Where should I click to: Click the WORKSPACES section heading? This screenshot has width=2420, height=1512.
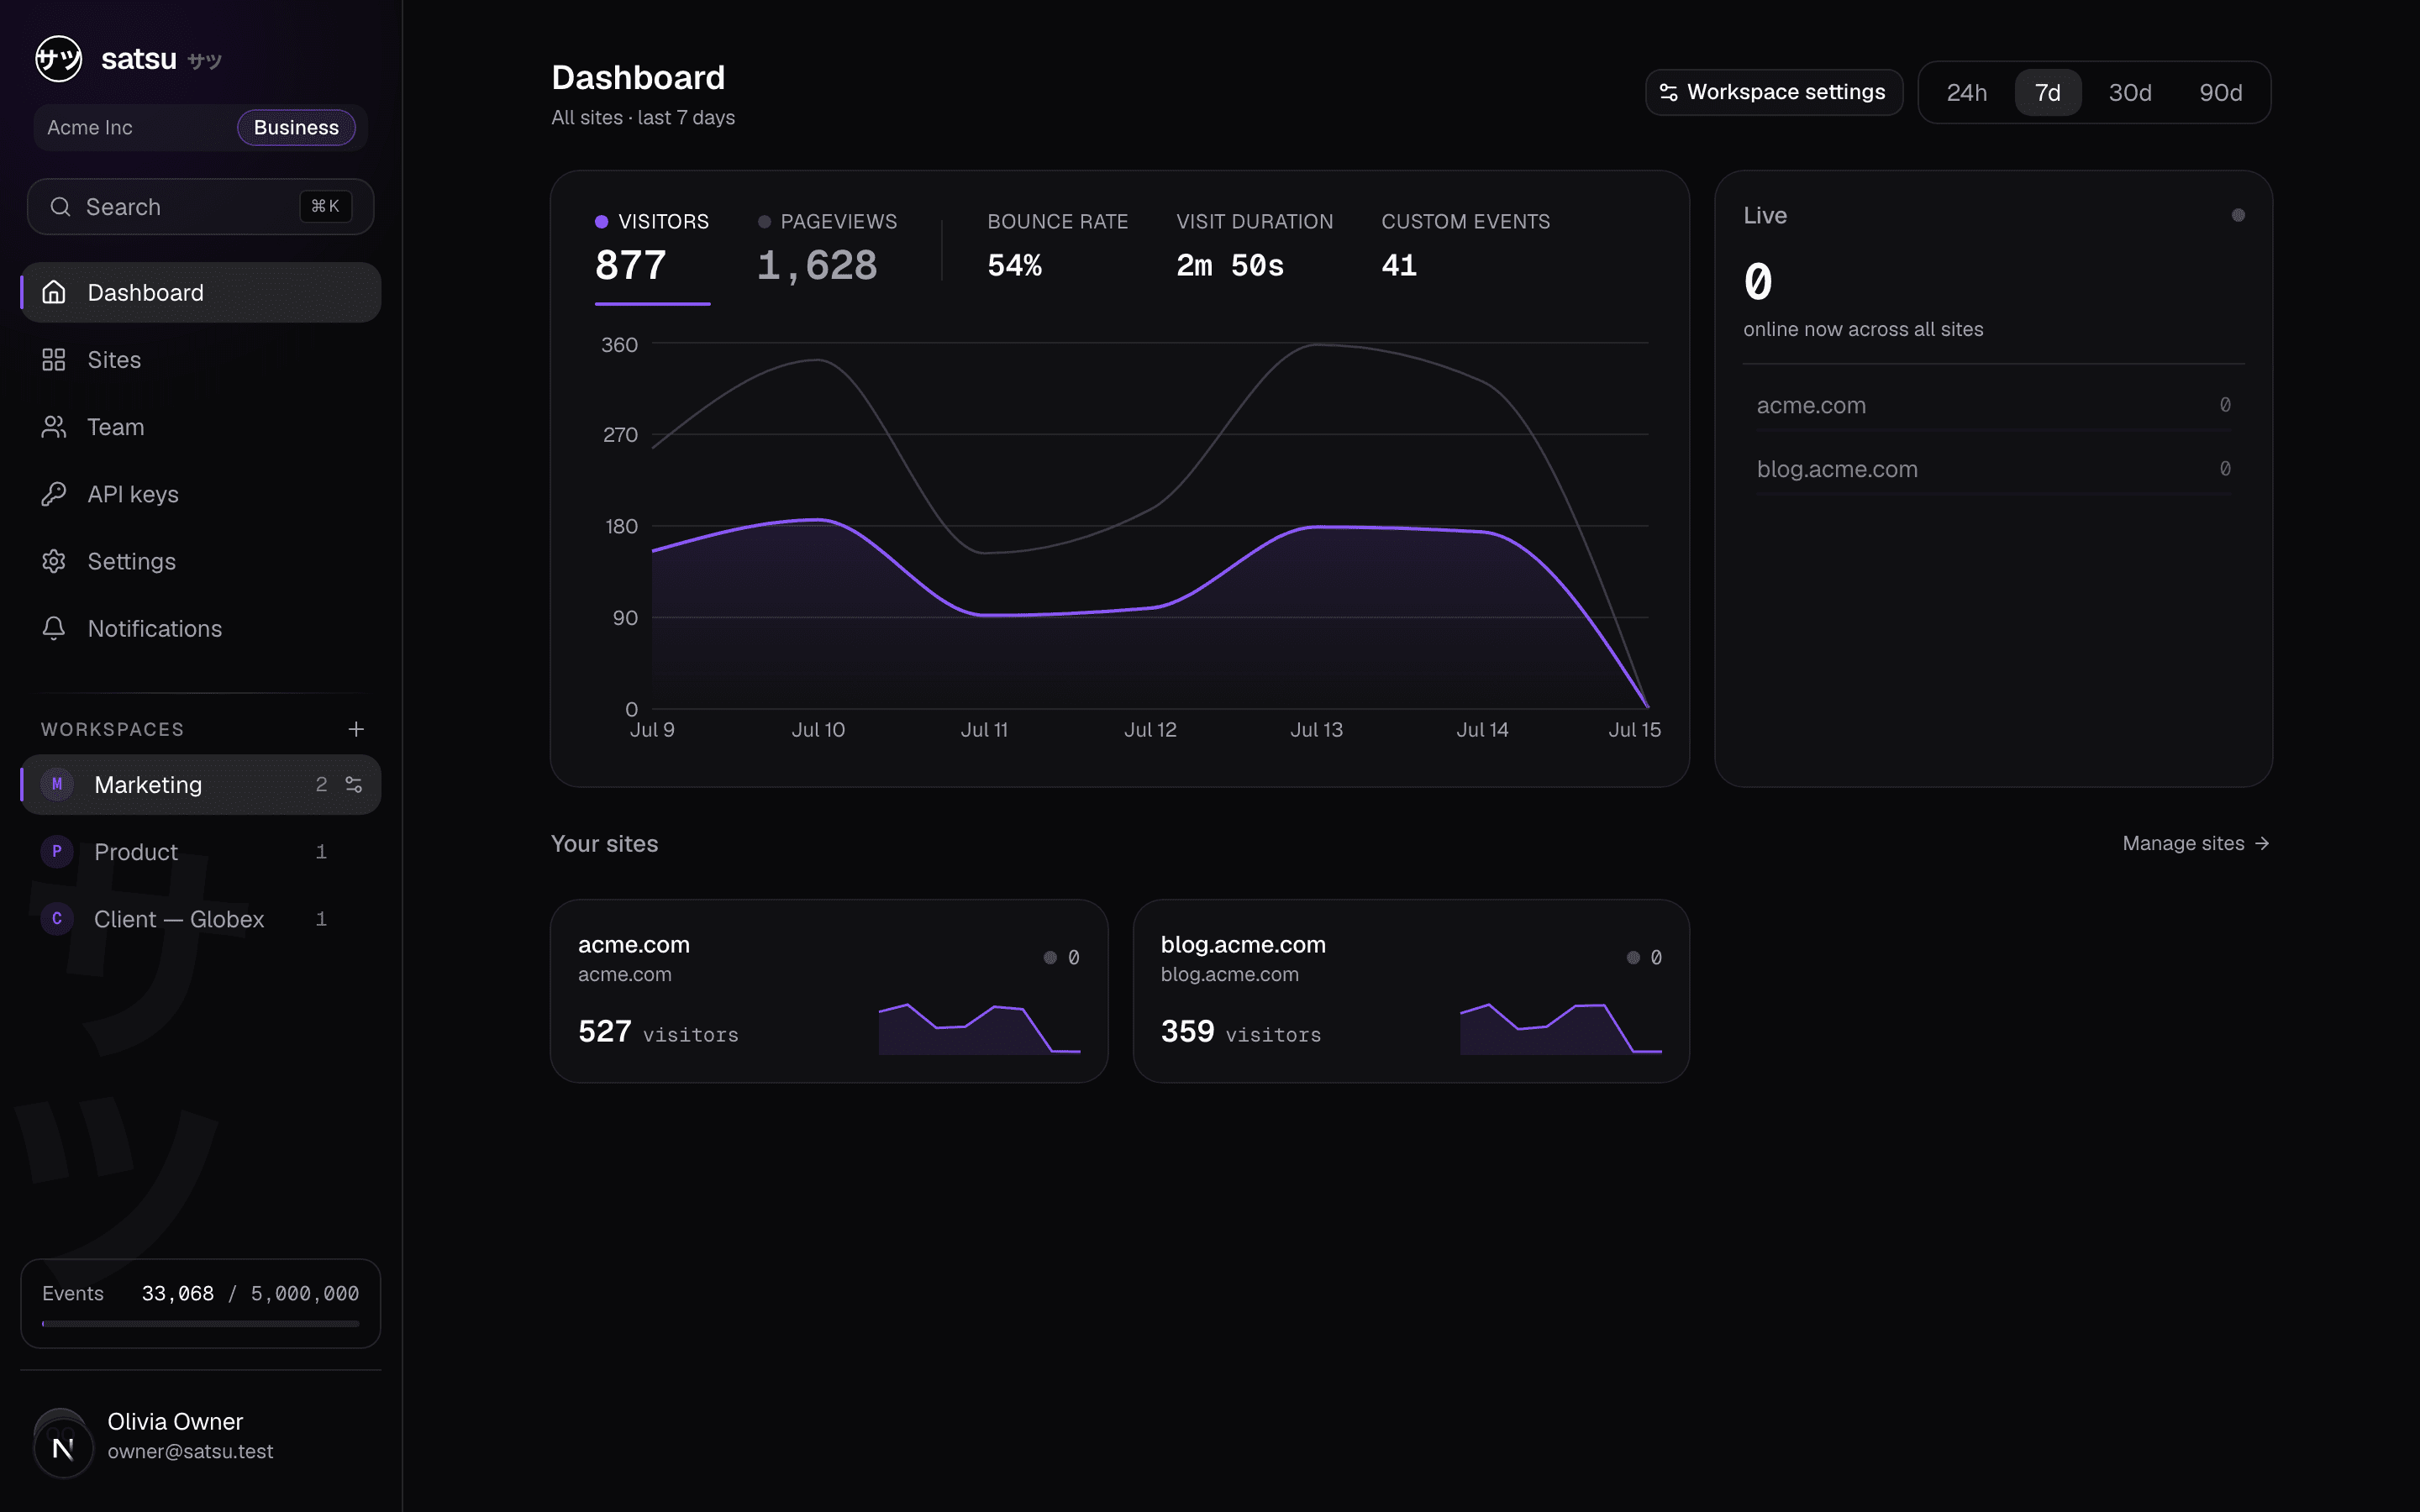pyautogui.click(x=112, y=729)
